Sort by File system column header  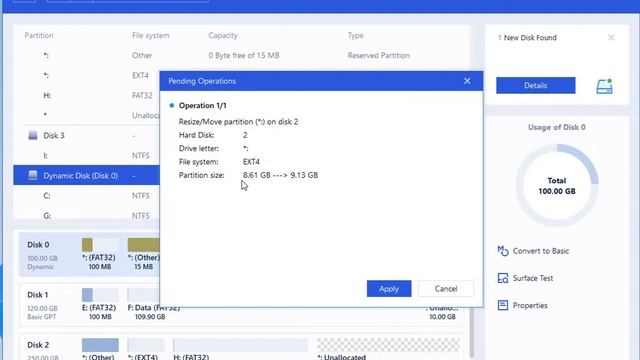point(150,36)
